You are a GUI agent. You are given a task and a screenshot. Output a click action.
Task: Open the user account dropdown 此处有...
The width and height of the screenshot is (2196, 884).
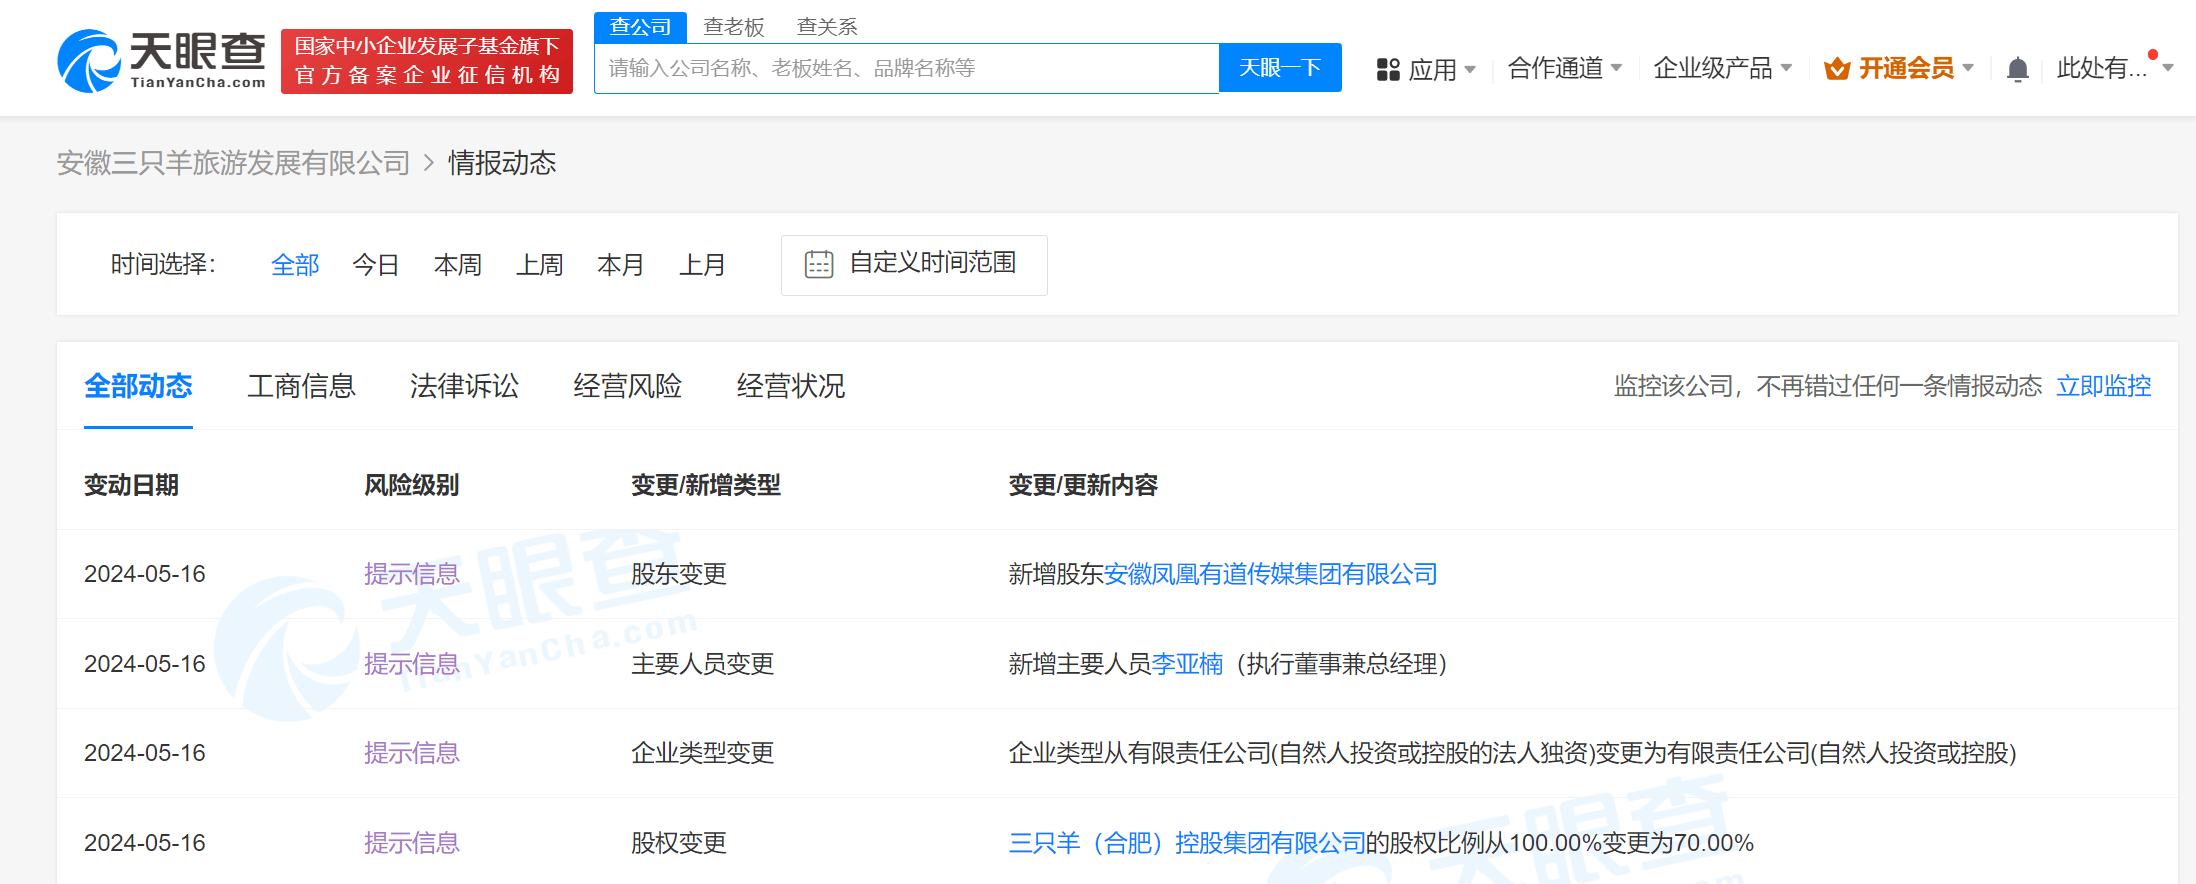coord(2114,68)
